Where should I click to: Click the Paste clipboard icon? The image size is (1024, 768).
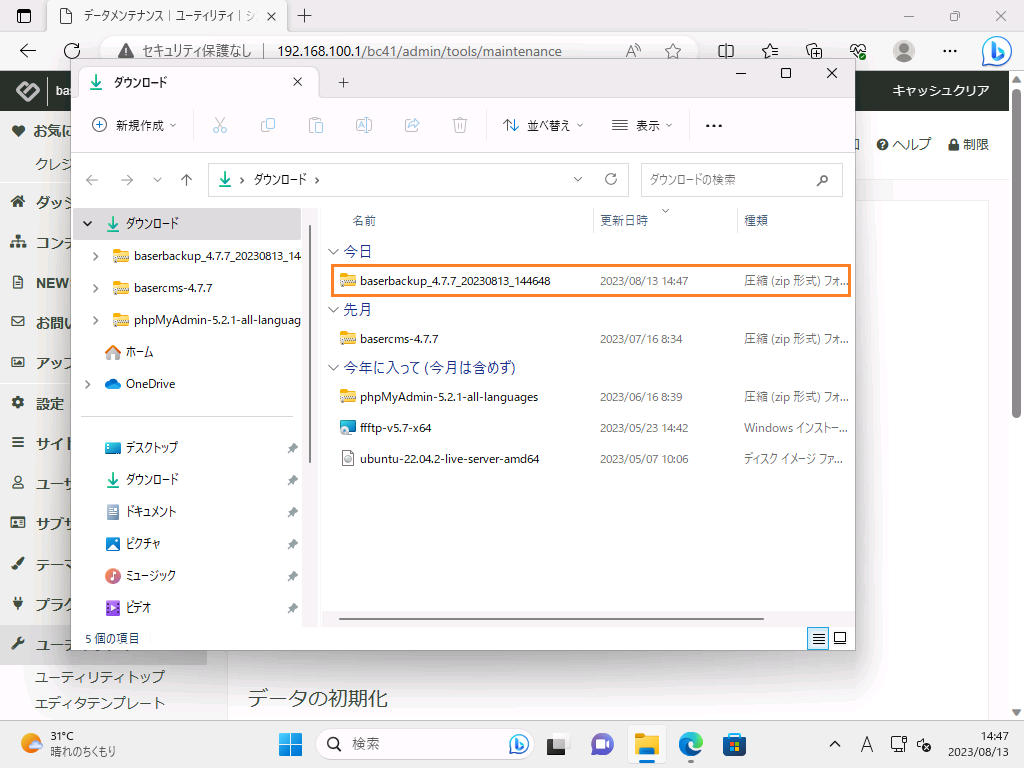coord(316,125)
